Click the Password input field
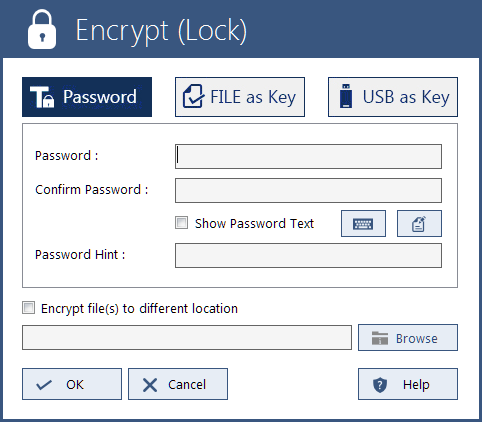This screenshot has height=422, width=482. pos(308,156)
